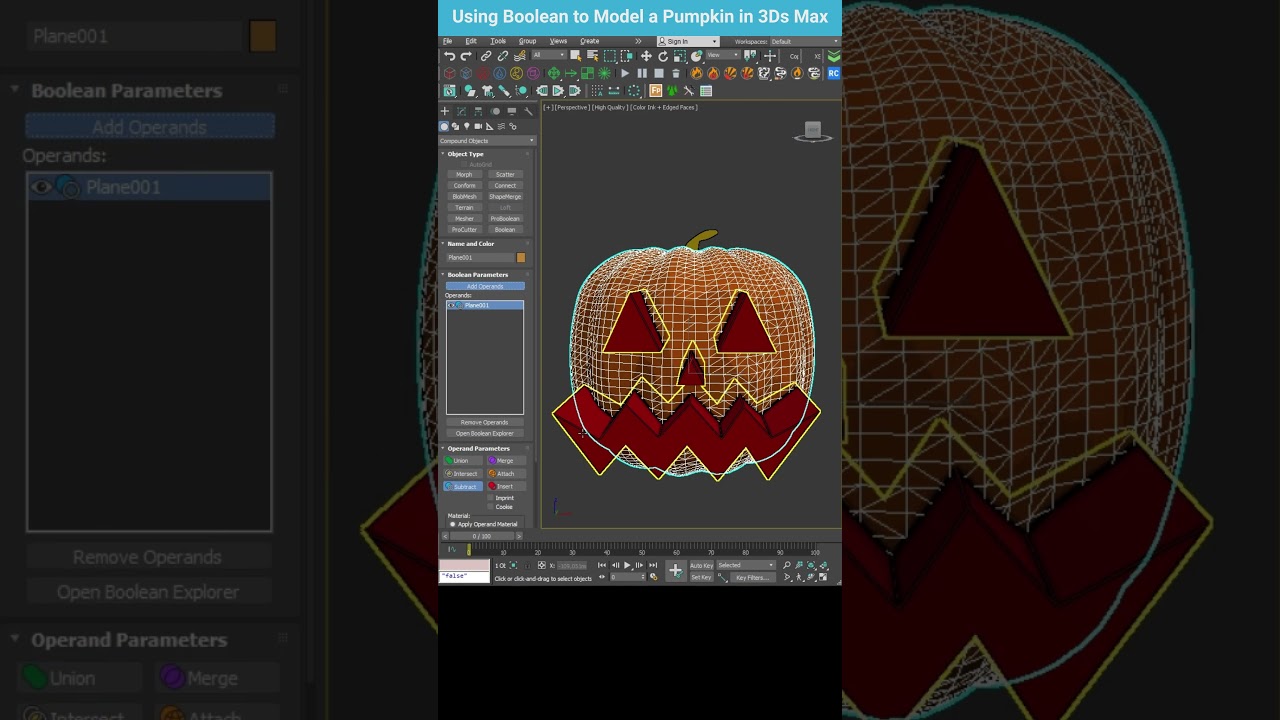The height and width of the screenshot is (720, 1280).
Task: Open the Display command panel tab
Action: tap(512, 111)
